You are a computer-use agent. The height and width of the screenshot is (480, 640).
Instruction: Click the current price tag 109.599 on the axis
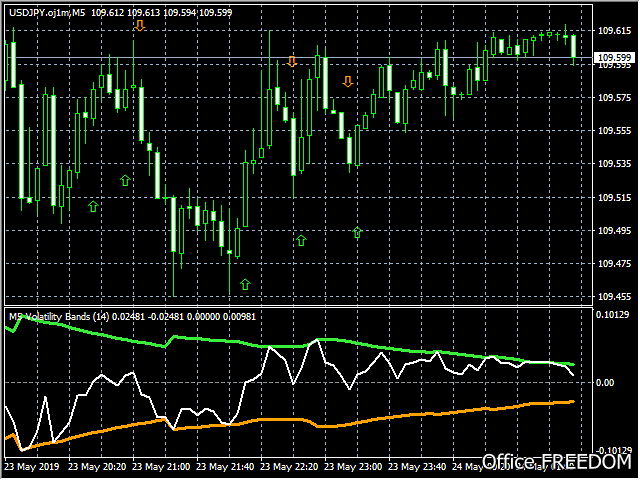pyautogui.click(x=614, y=58)
